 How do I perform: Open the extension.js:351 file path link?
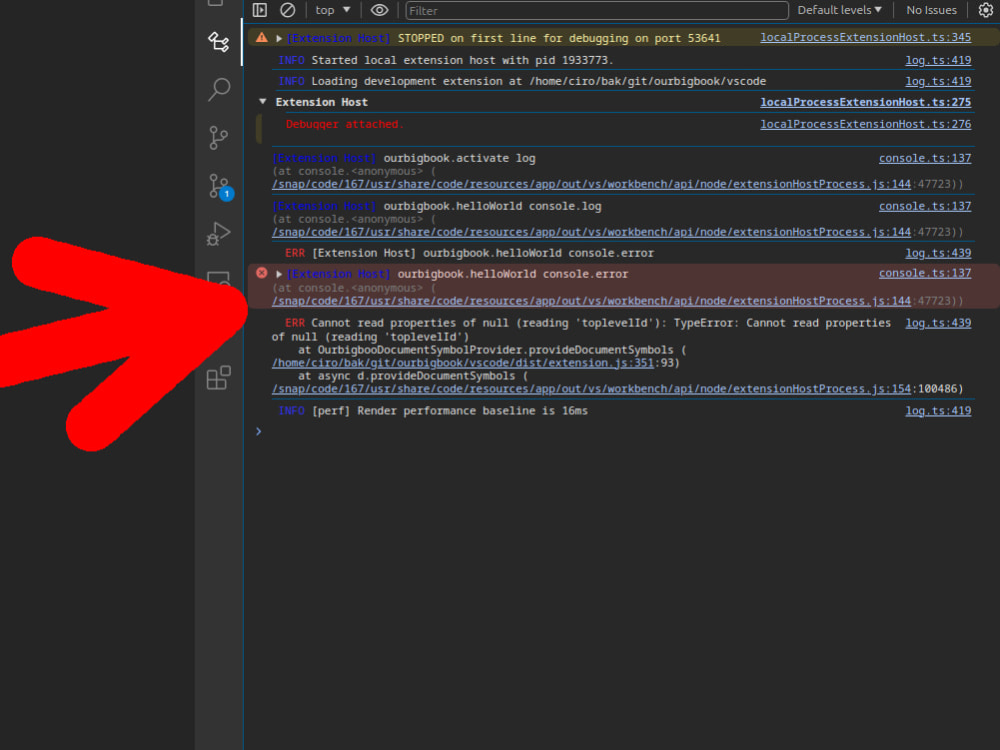[463, 363]
